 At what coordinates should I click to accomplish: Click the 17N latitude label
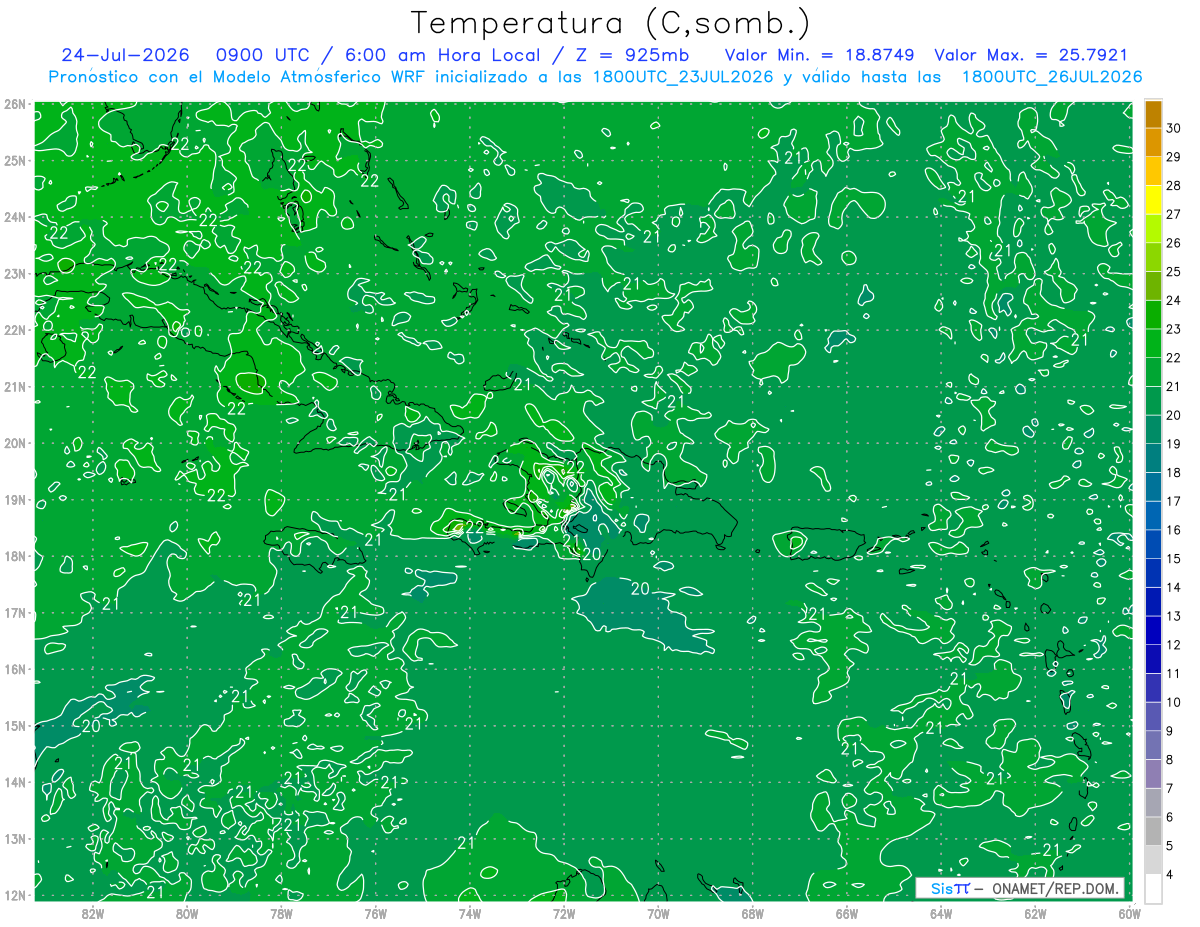15,612
